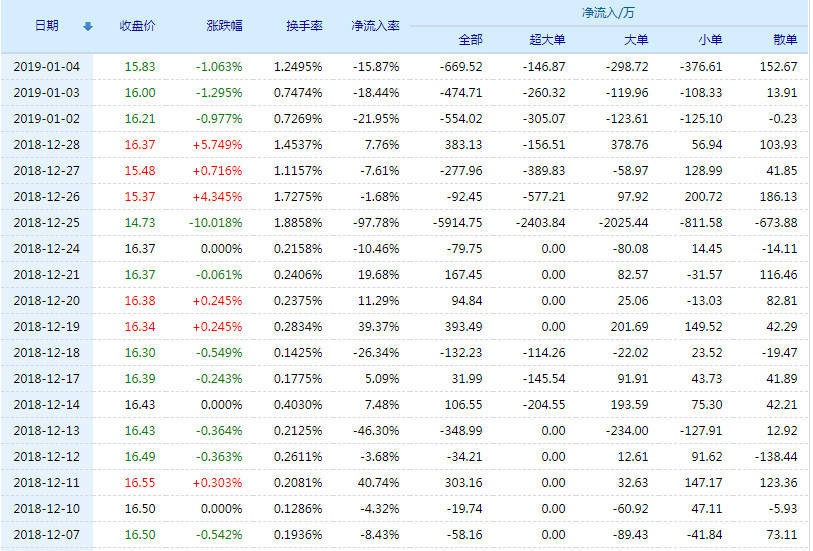
Task: Click the blue sort arrow beside 日期
Action: (87, 26)
